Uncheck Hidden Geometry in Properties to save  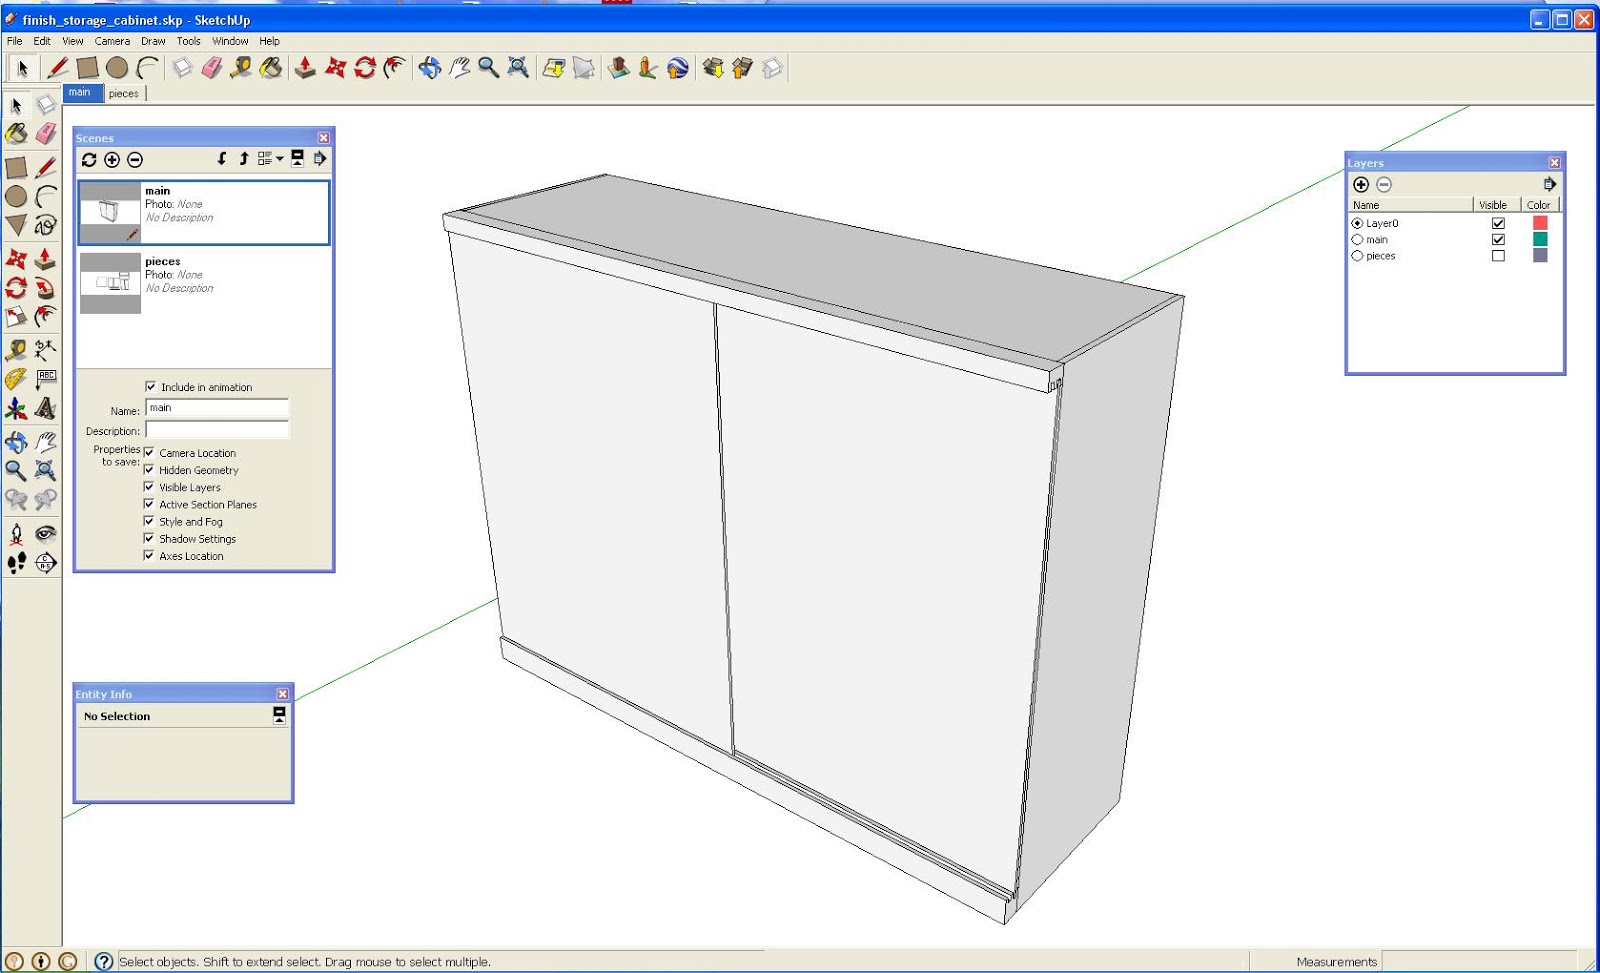point(149,470)
